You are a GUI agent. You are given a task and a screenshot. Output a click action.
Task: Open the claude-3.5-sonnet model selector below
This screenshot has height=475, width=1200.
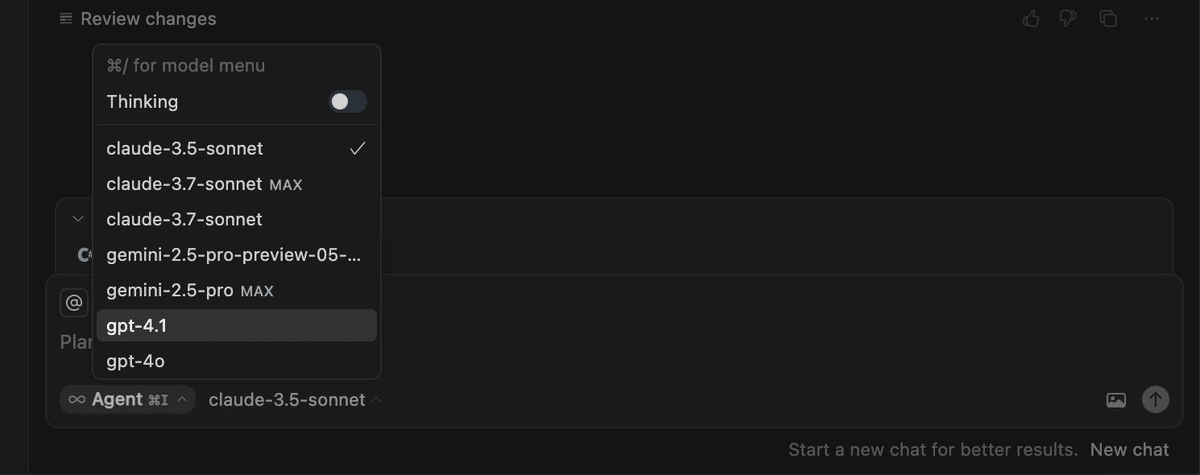point(294,400)
